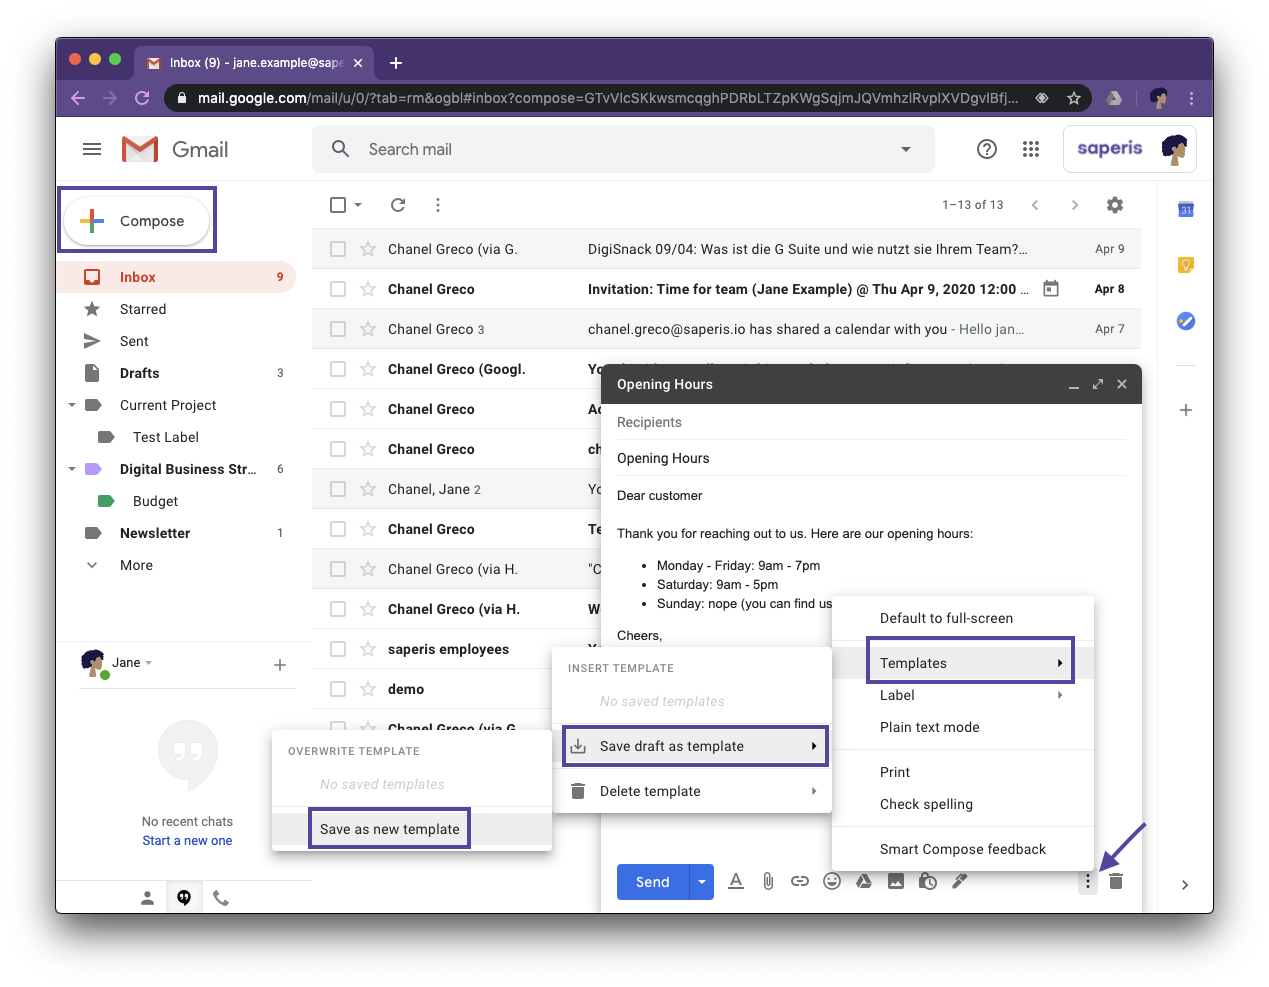Select Save as new template

(x=388, y=828)
